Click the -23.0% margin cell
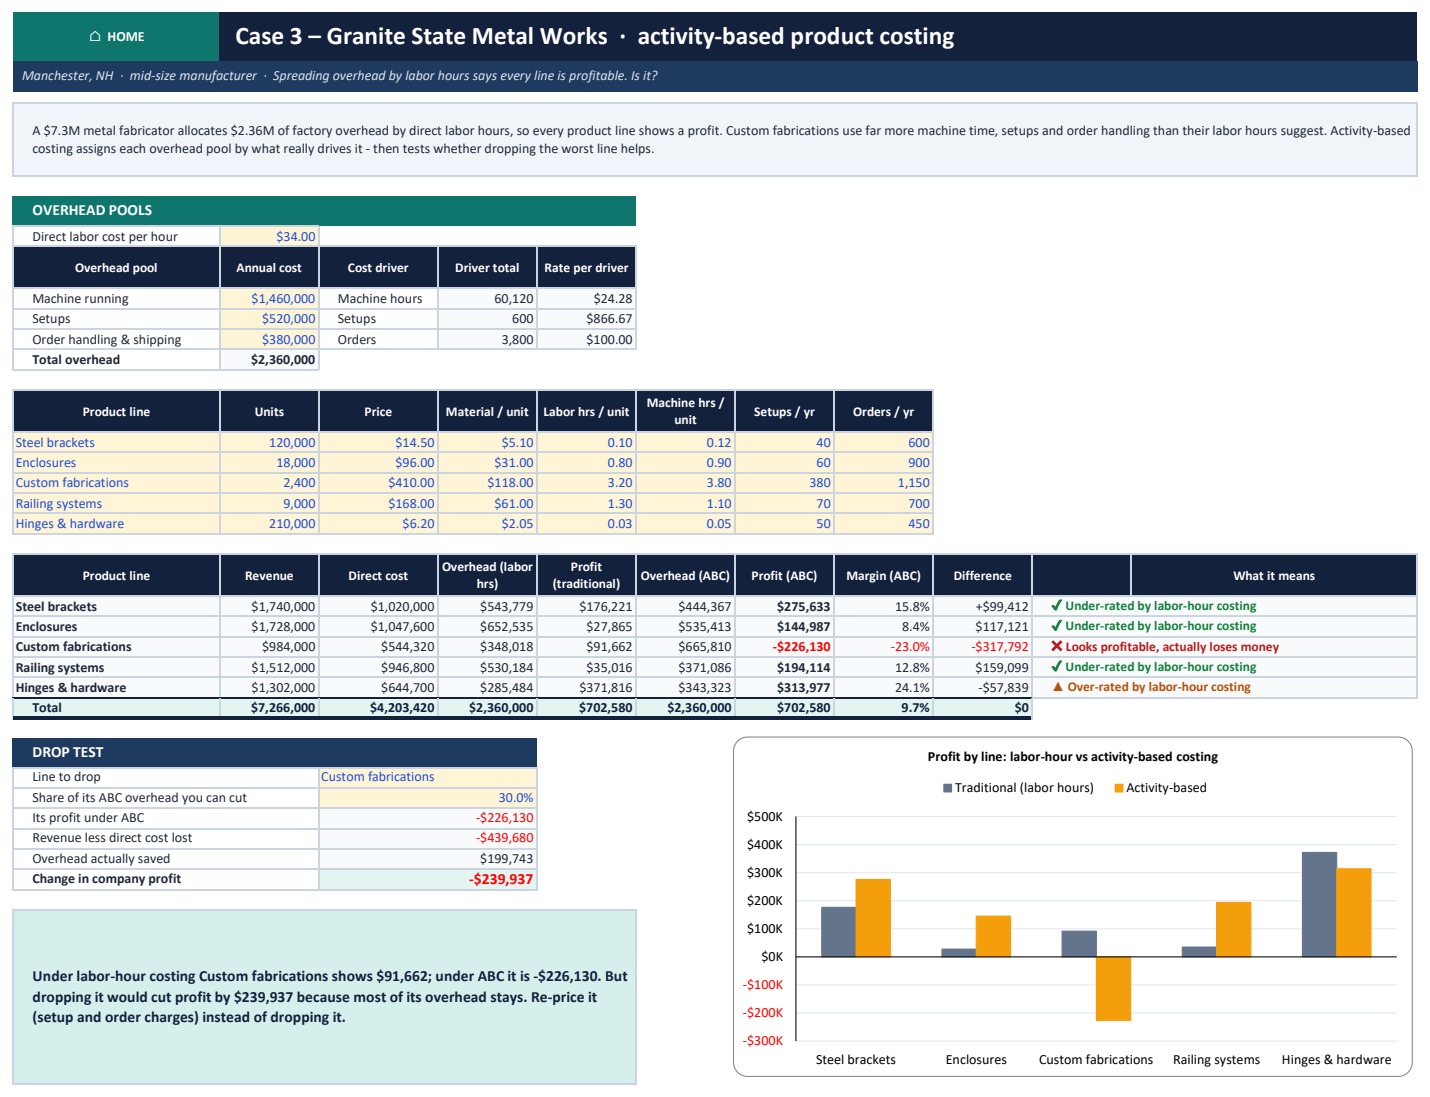 click(x=883, y=647)
